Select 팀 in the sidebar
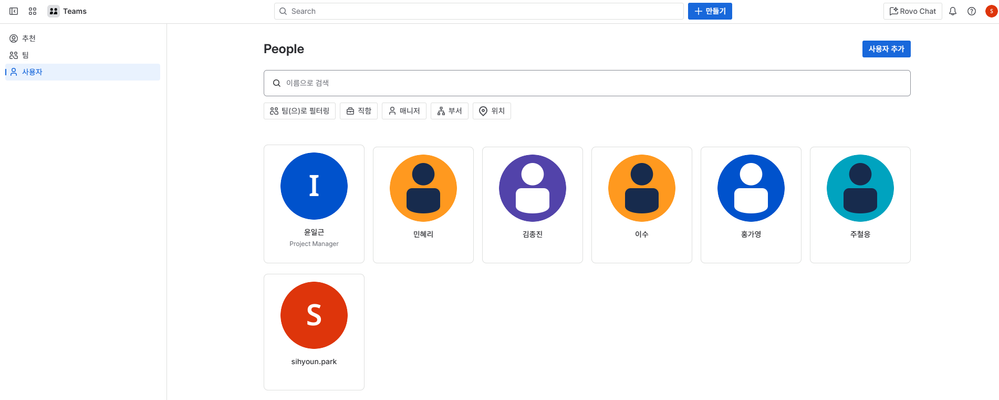The width and height of the screenshot is (999, 400). pos(25,55)
